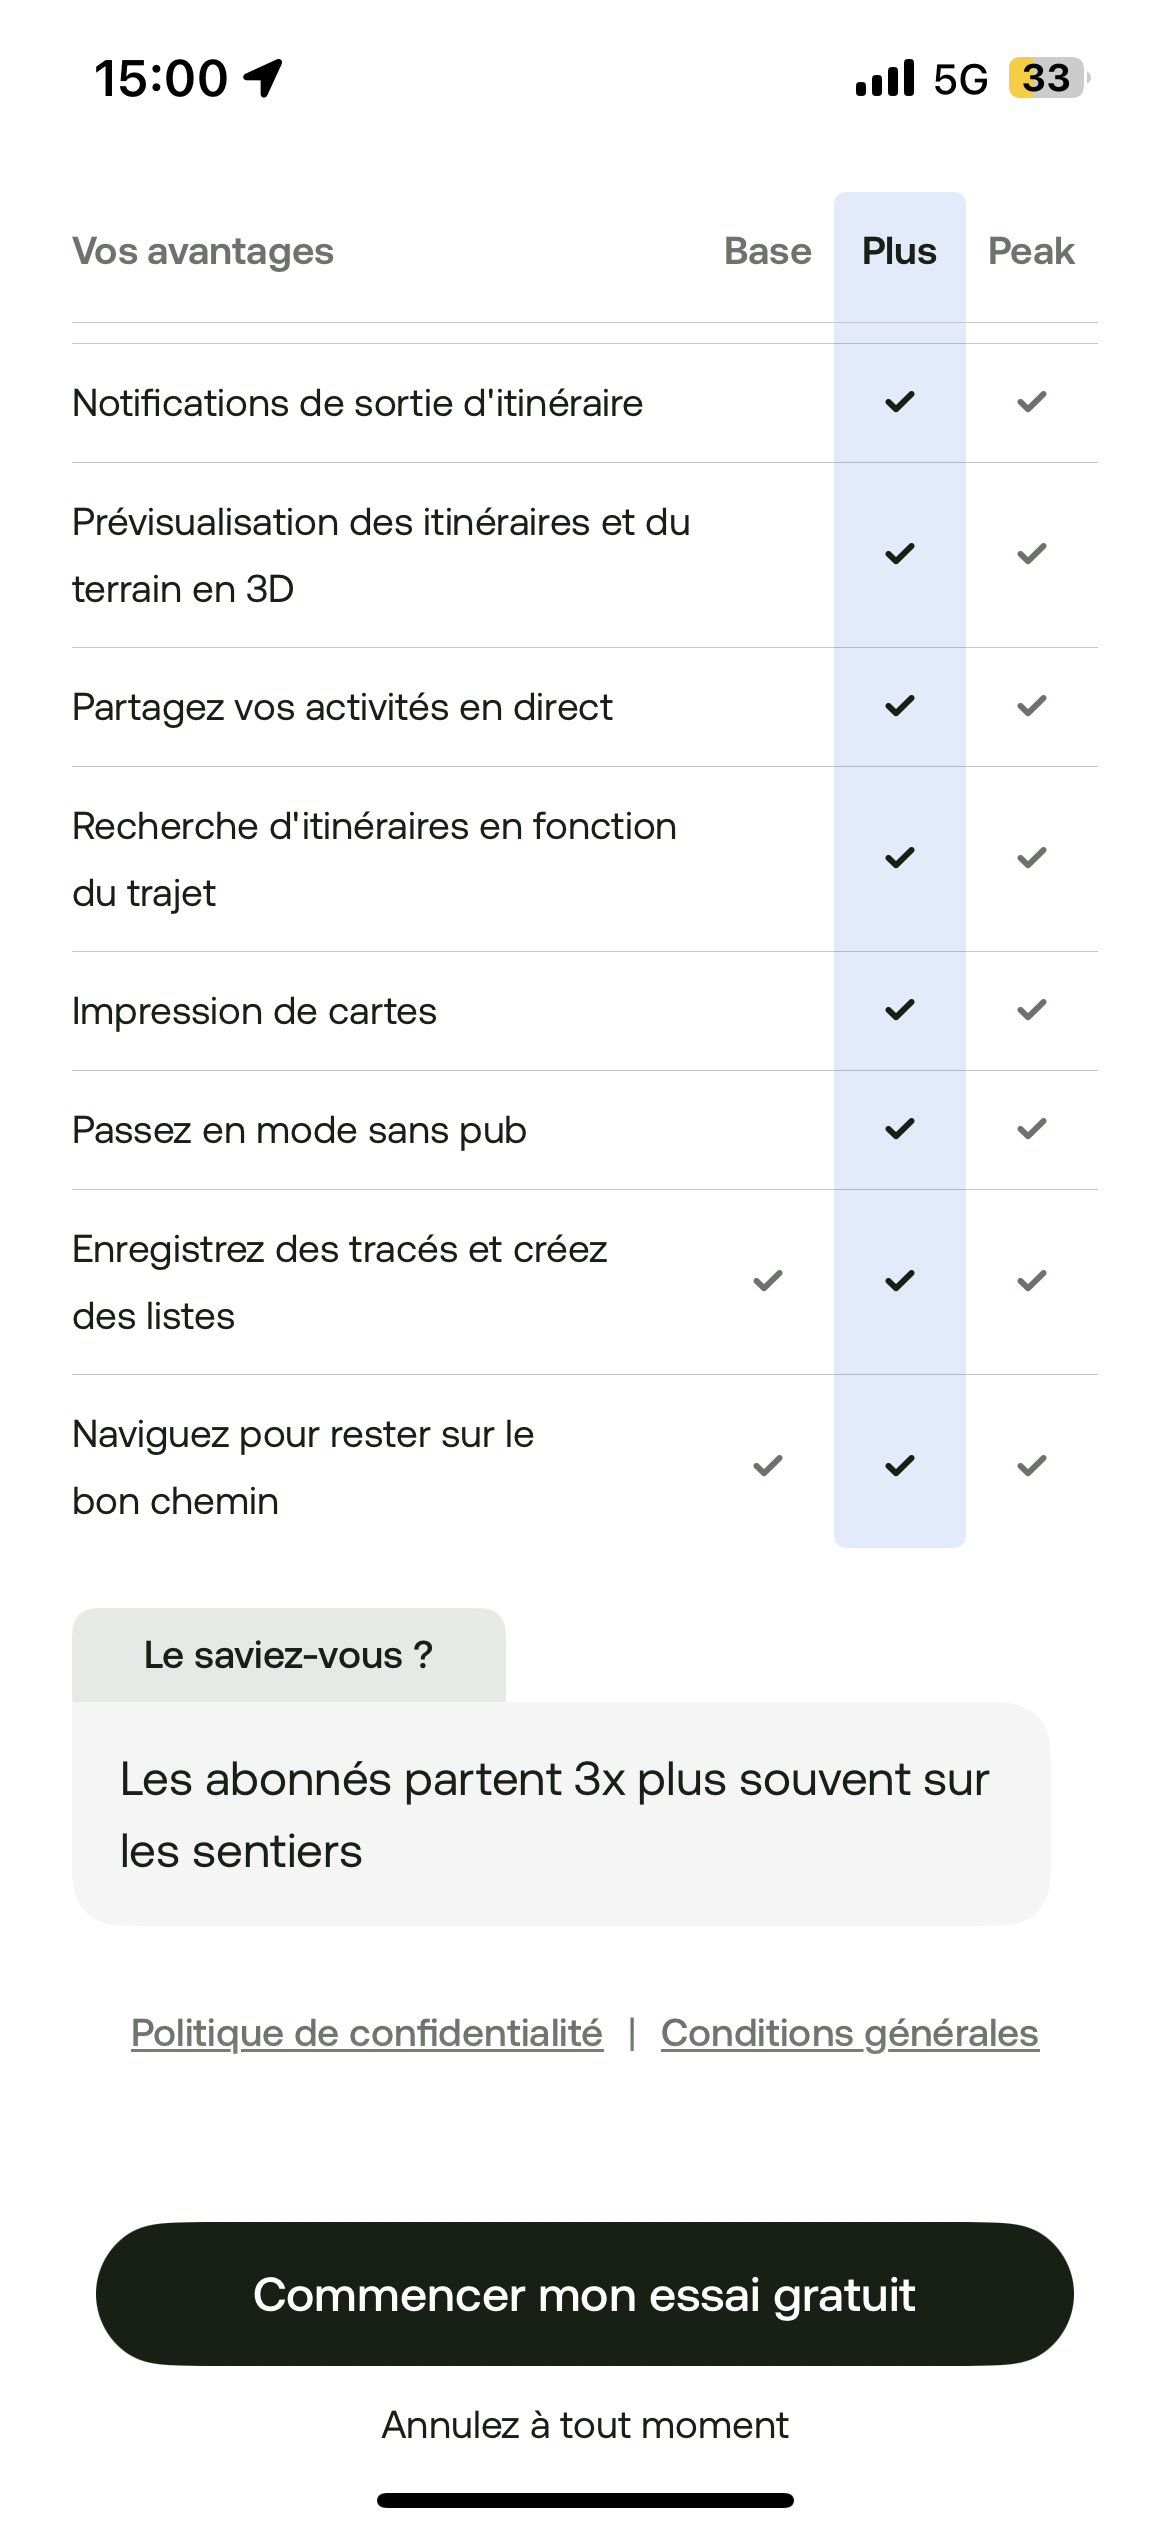Select the Base plan column

click(x=768, y=251)
